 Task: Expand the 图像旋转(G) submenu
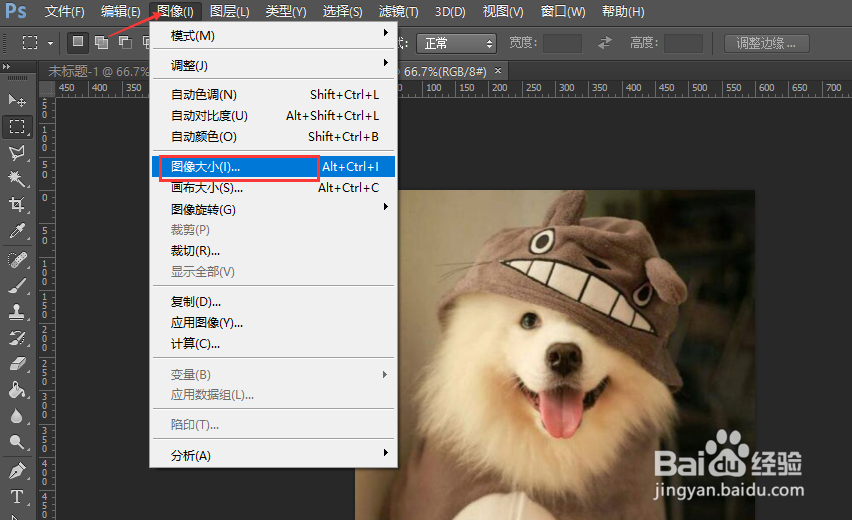tap(273, 209)
